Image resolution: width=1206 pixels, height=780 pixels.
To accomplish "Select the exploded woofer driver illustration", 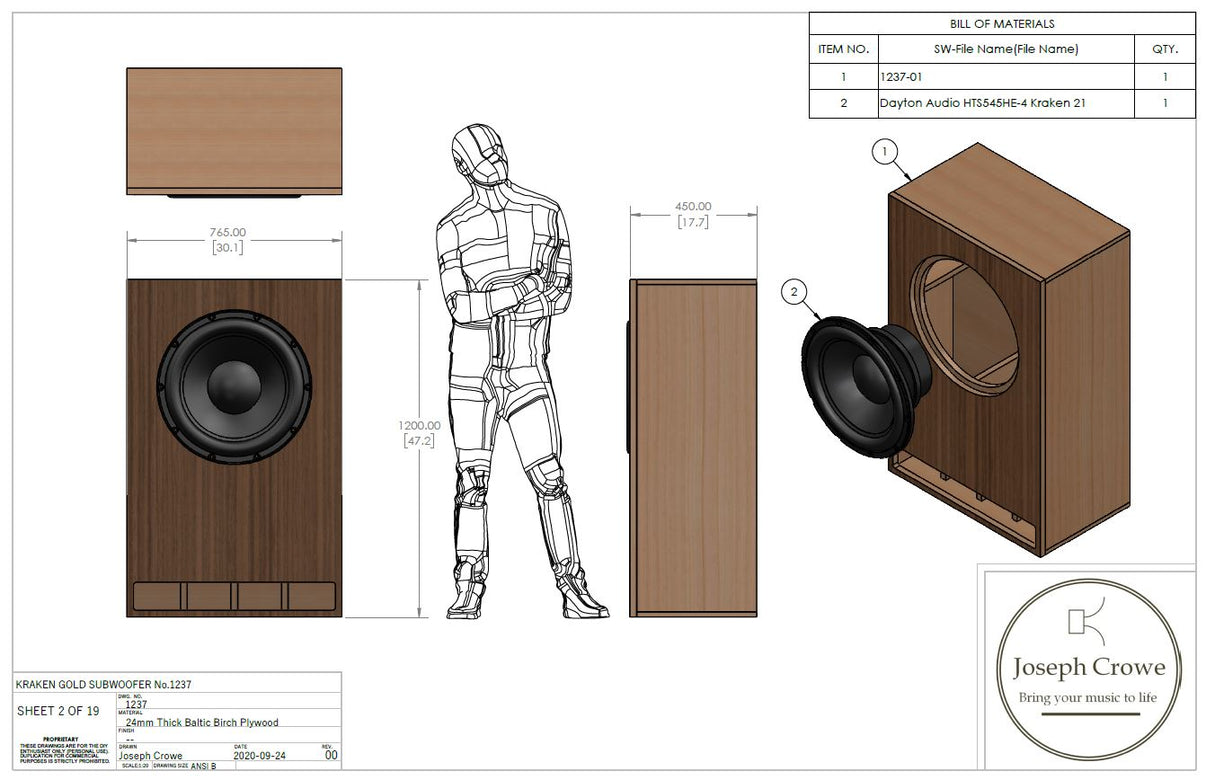I will click(861, 385).
